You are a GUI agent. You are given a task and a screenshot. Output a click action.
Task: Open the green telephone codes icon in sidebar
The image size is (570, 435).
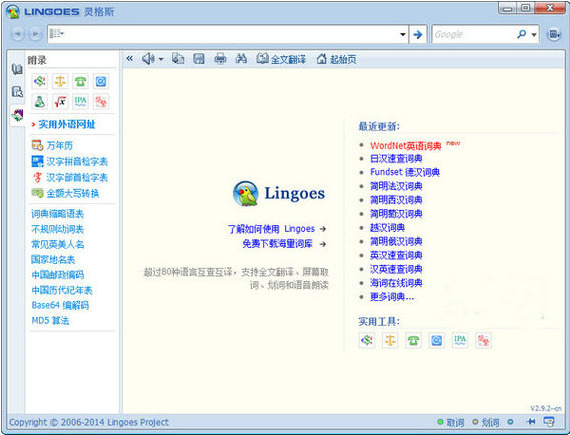(80, 81)
